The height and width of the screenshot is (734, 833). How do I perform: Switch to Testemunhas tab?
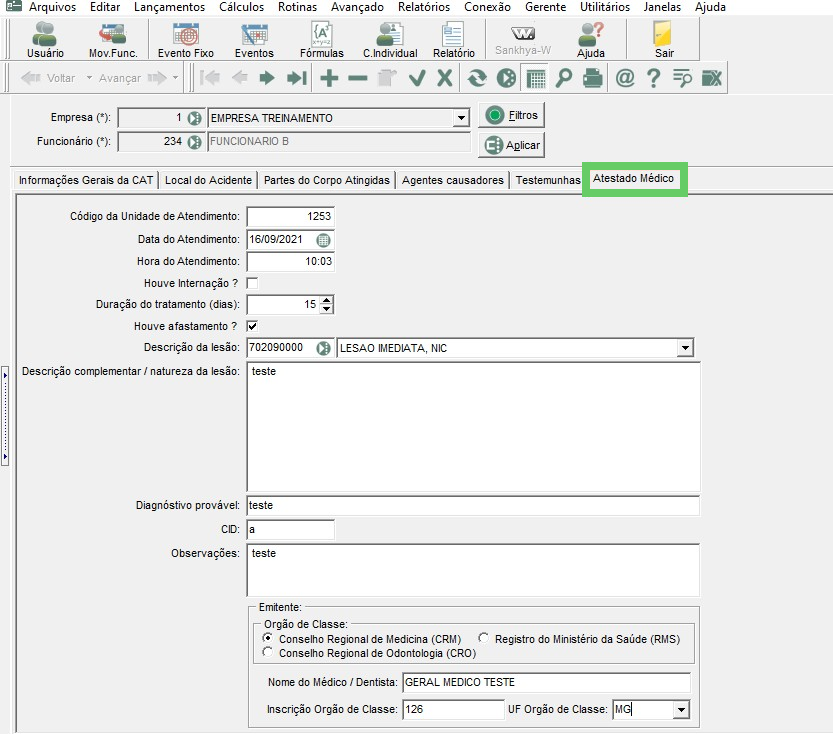click(548, 180)
